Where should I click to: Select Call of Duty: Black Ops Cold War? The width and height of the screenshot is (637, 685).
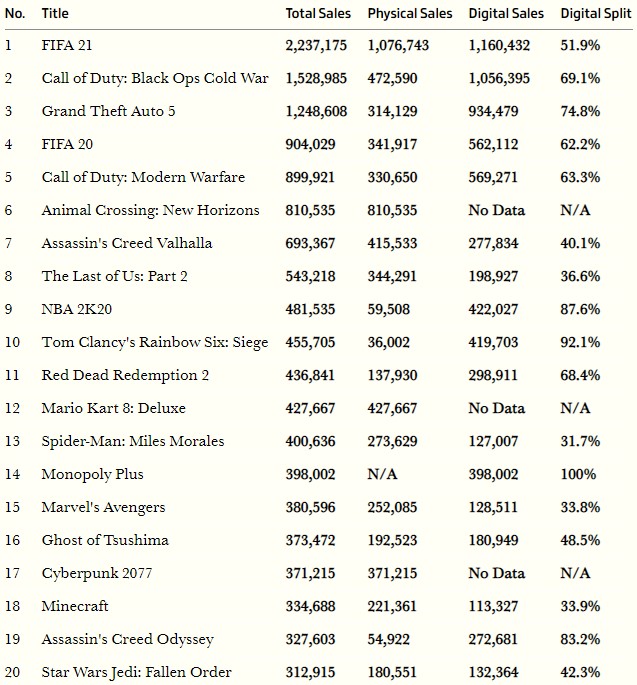coord(155,78)
